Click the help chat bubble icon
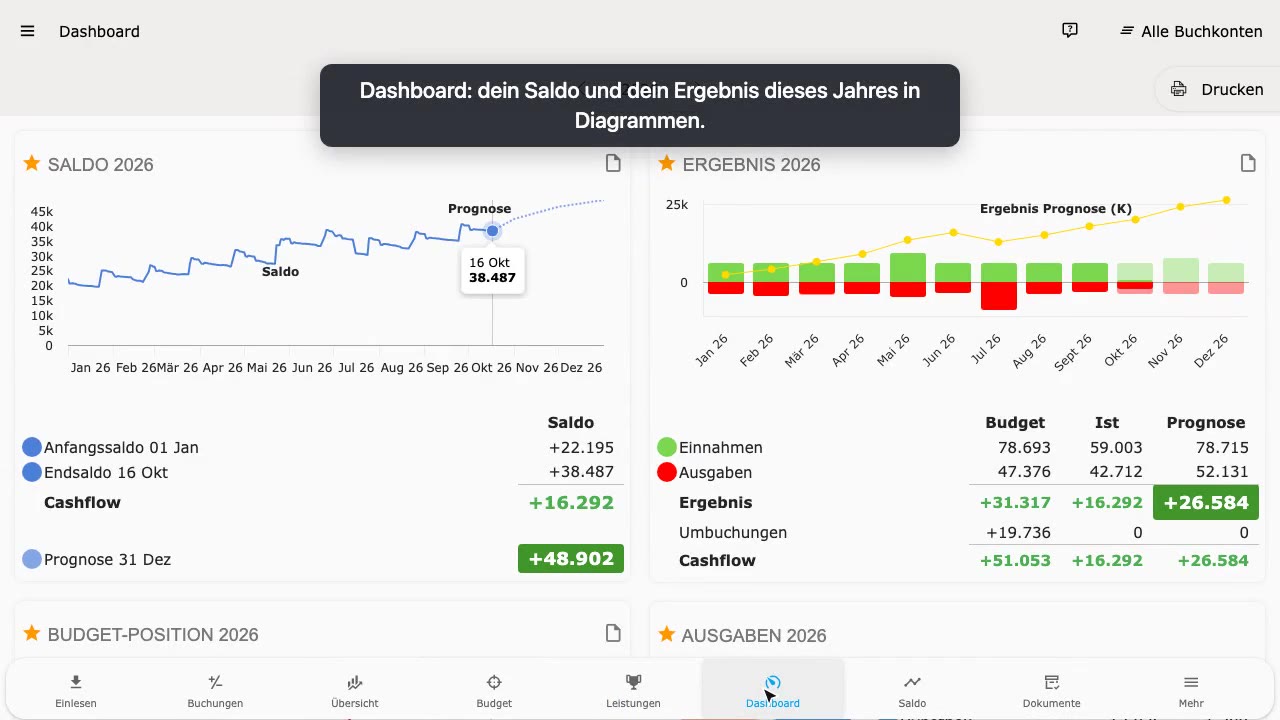The width and height of the screenshot is (1280, 720). 1070,31
